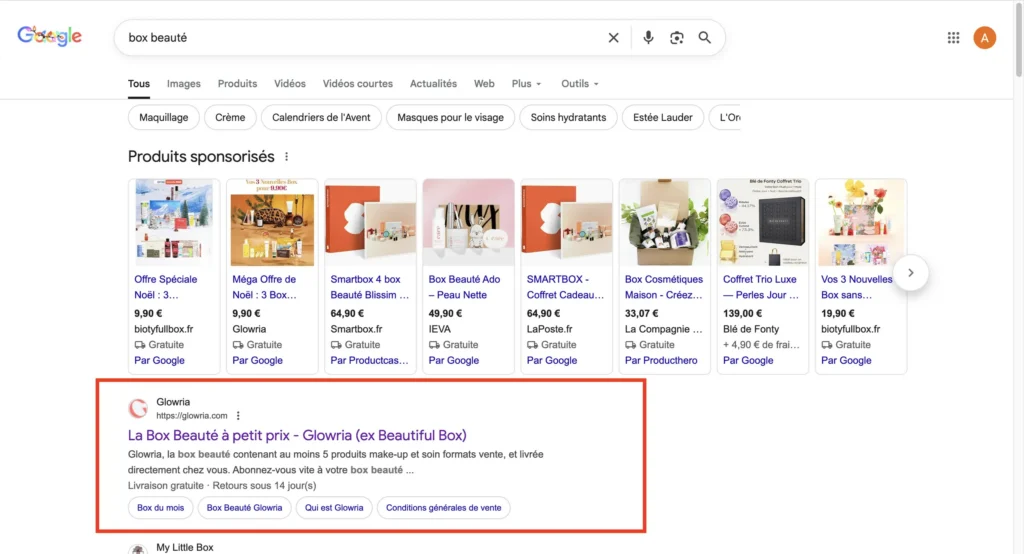Open sponsored products three-dot menu
Viewport: 1024px width, 554px height.
287,157
